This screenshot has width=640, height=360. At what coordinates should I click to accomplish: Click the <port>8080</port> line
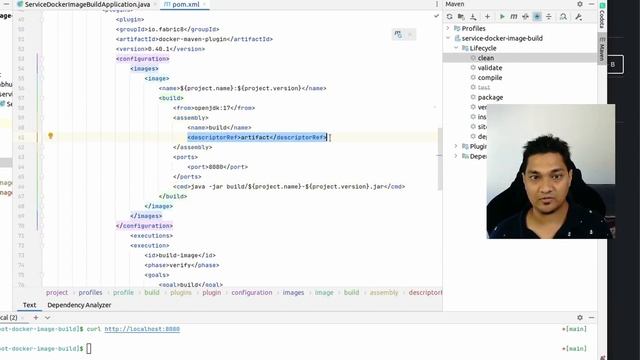click(218, 167)
